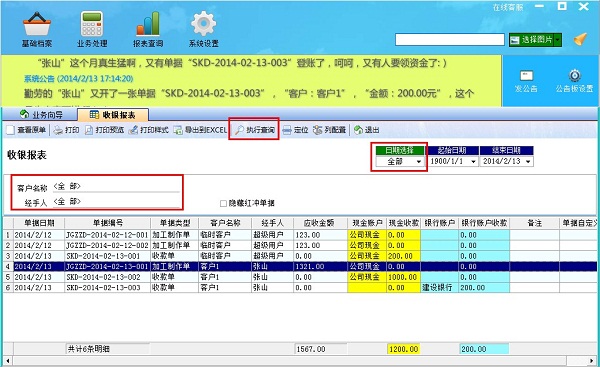600x367 pixels.
Task: Click the 系统公告 timestamp link
Action: [78, 79]
